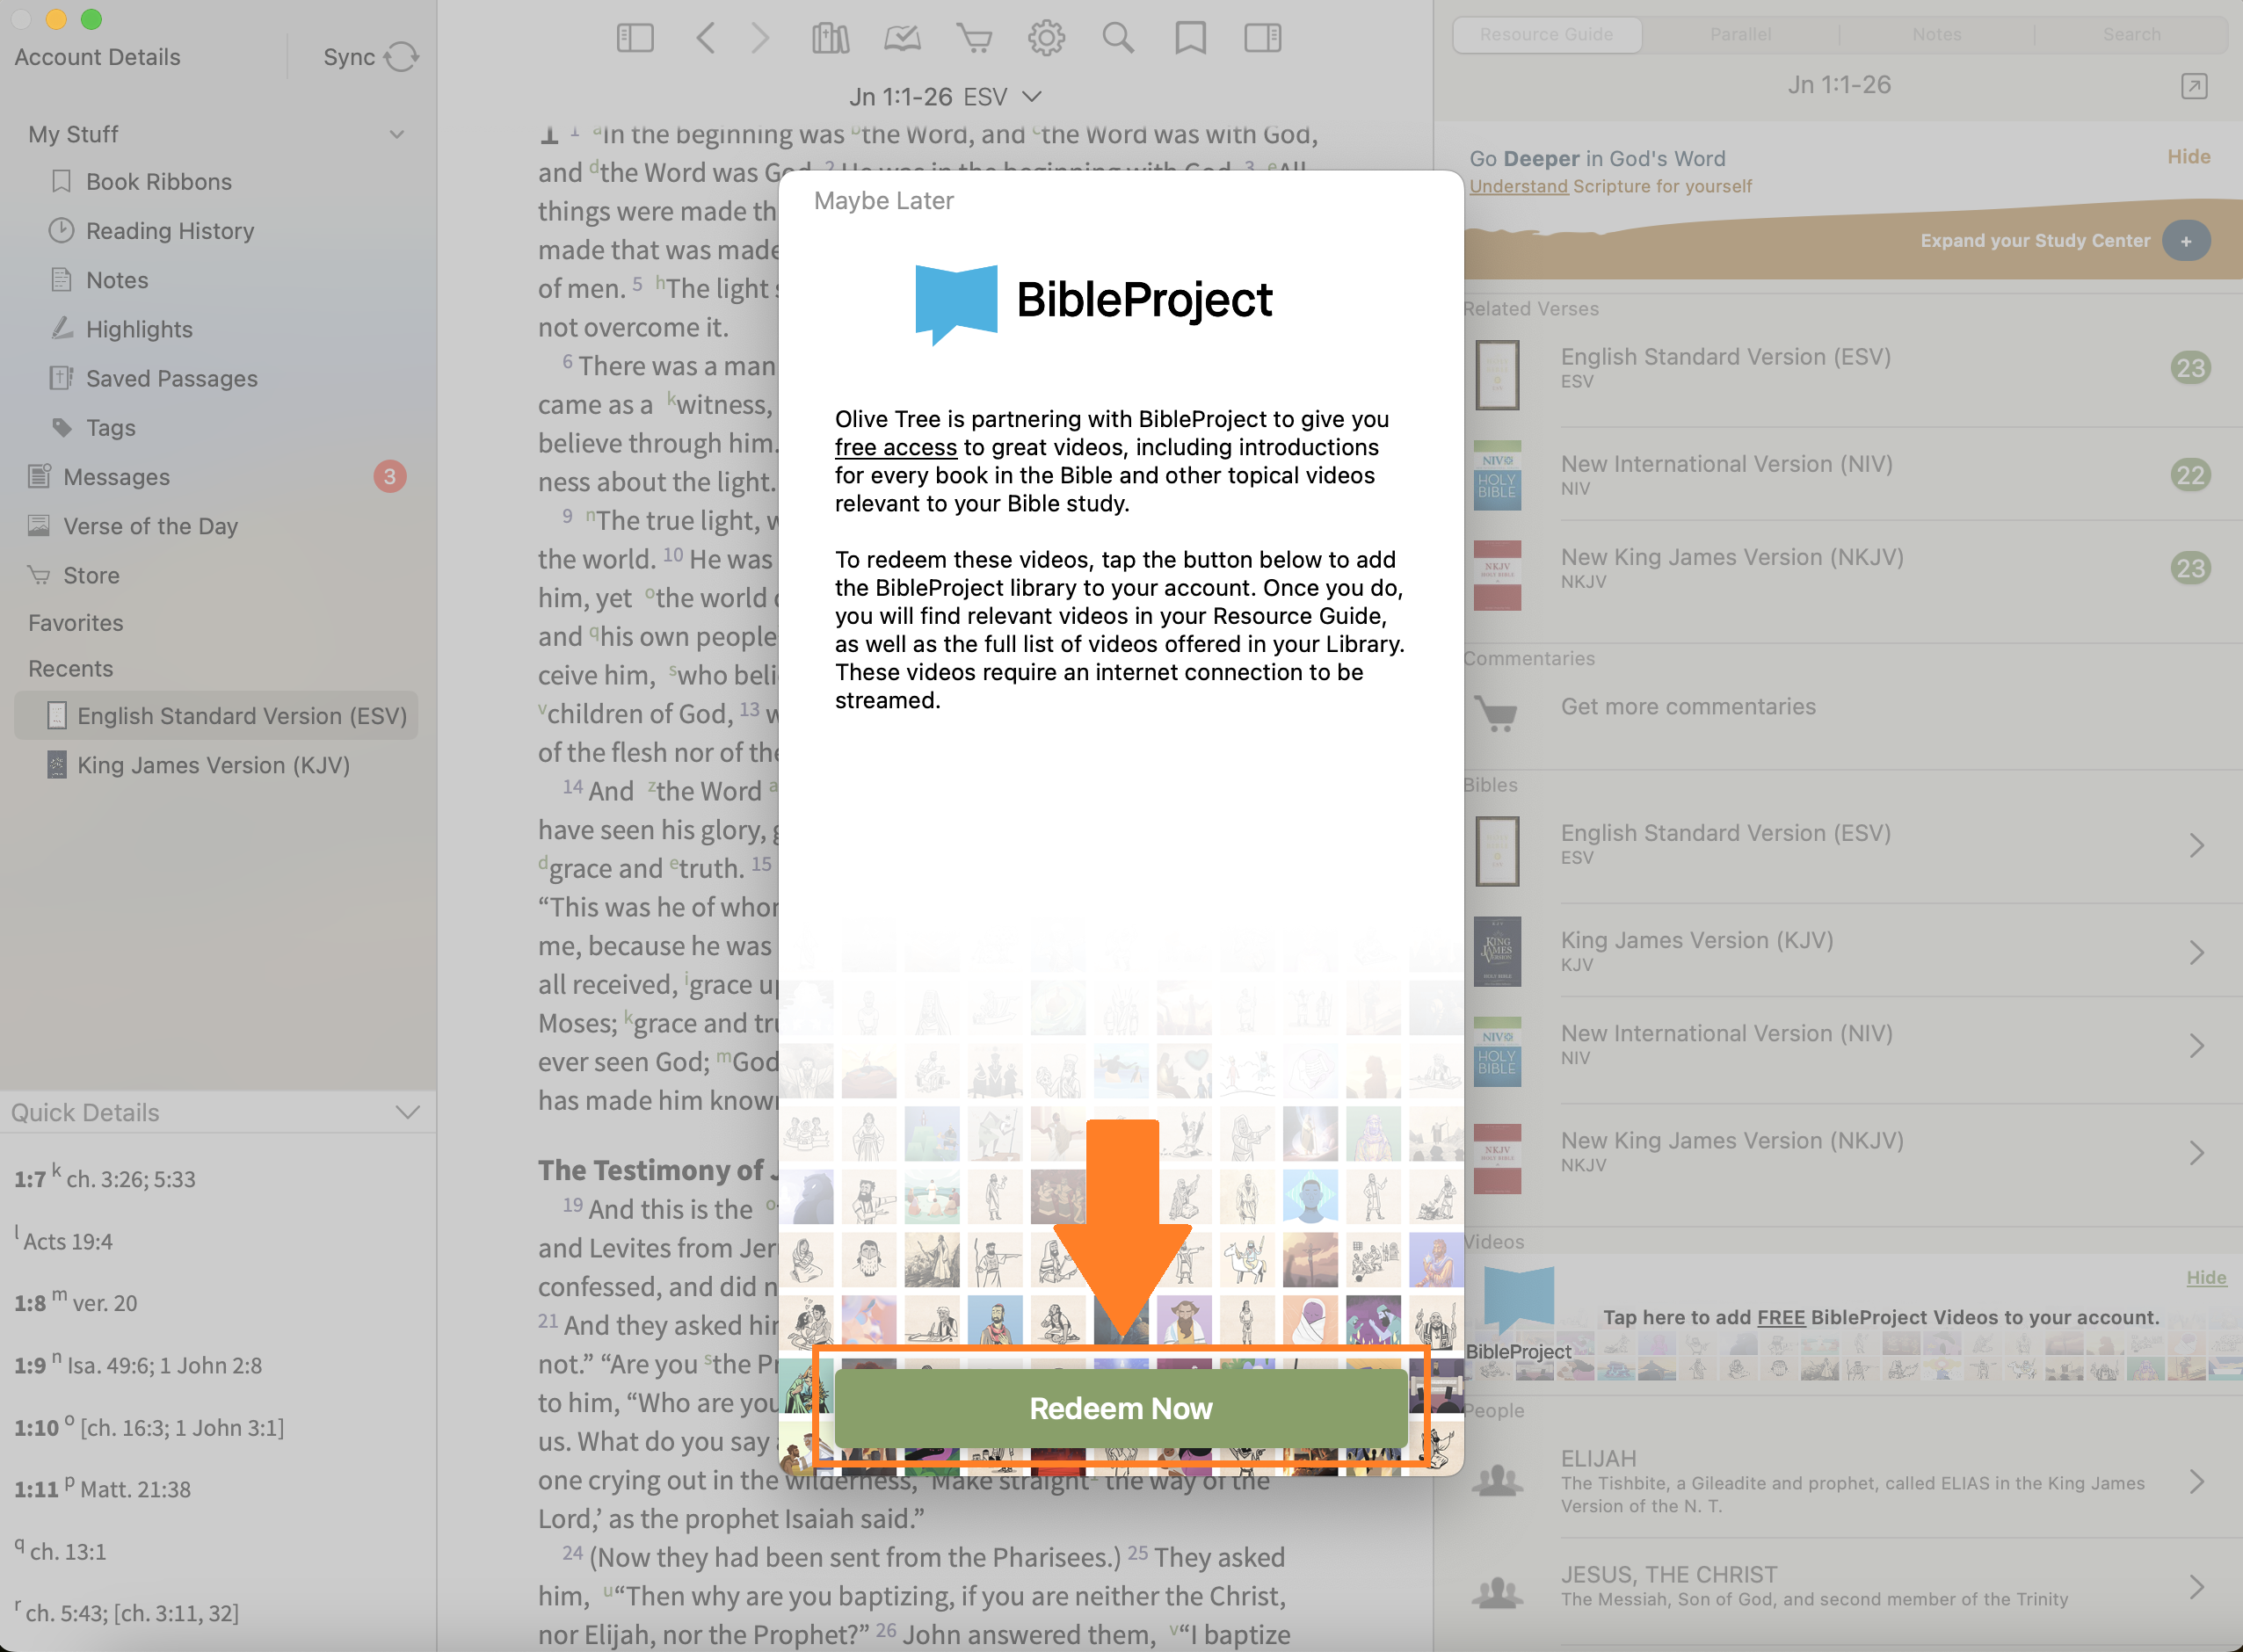2243x1652 pixels.
Task: Collapse the Quick Details panel
Action: tap(407, 1113)
